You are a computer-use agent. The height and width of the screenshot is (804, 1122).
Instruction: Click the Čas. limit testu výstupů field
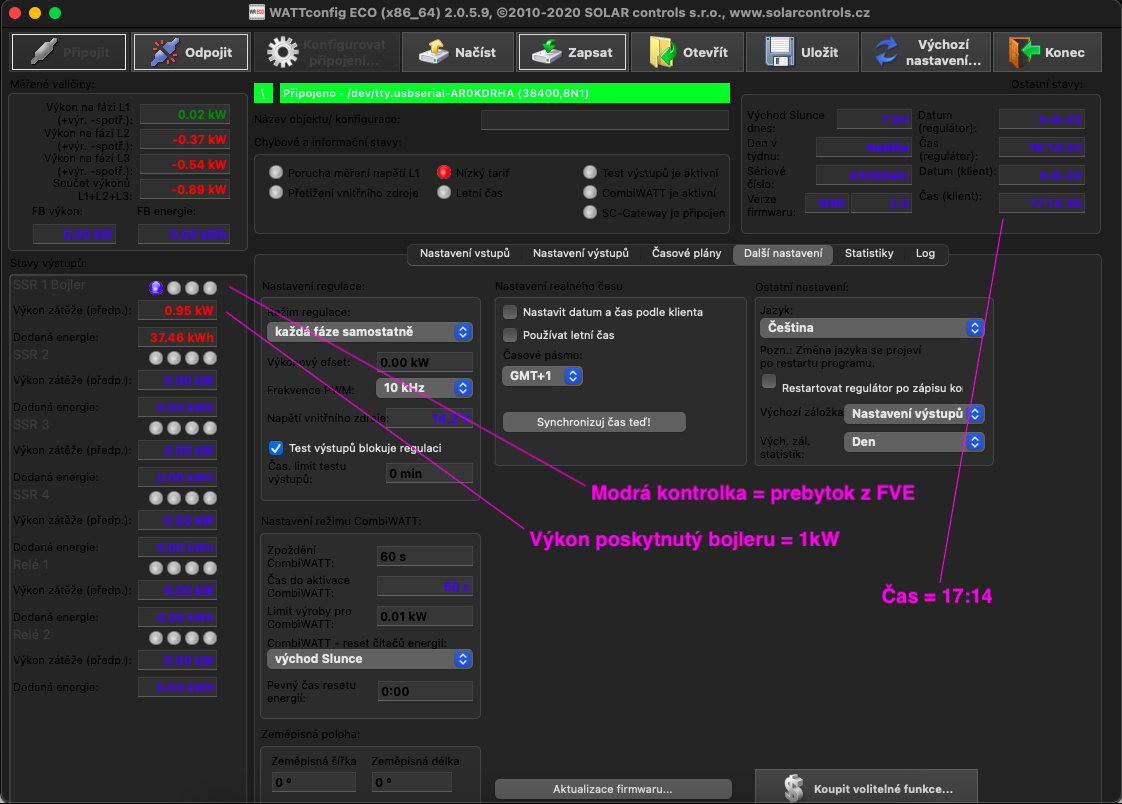point(429,473)
